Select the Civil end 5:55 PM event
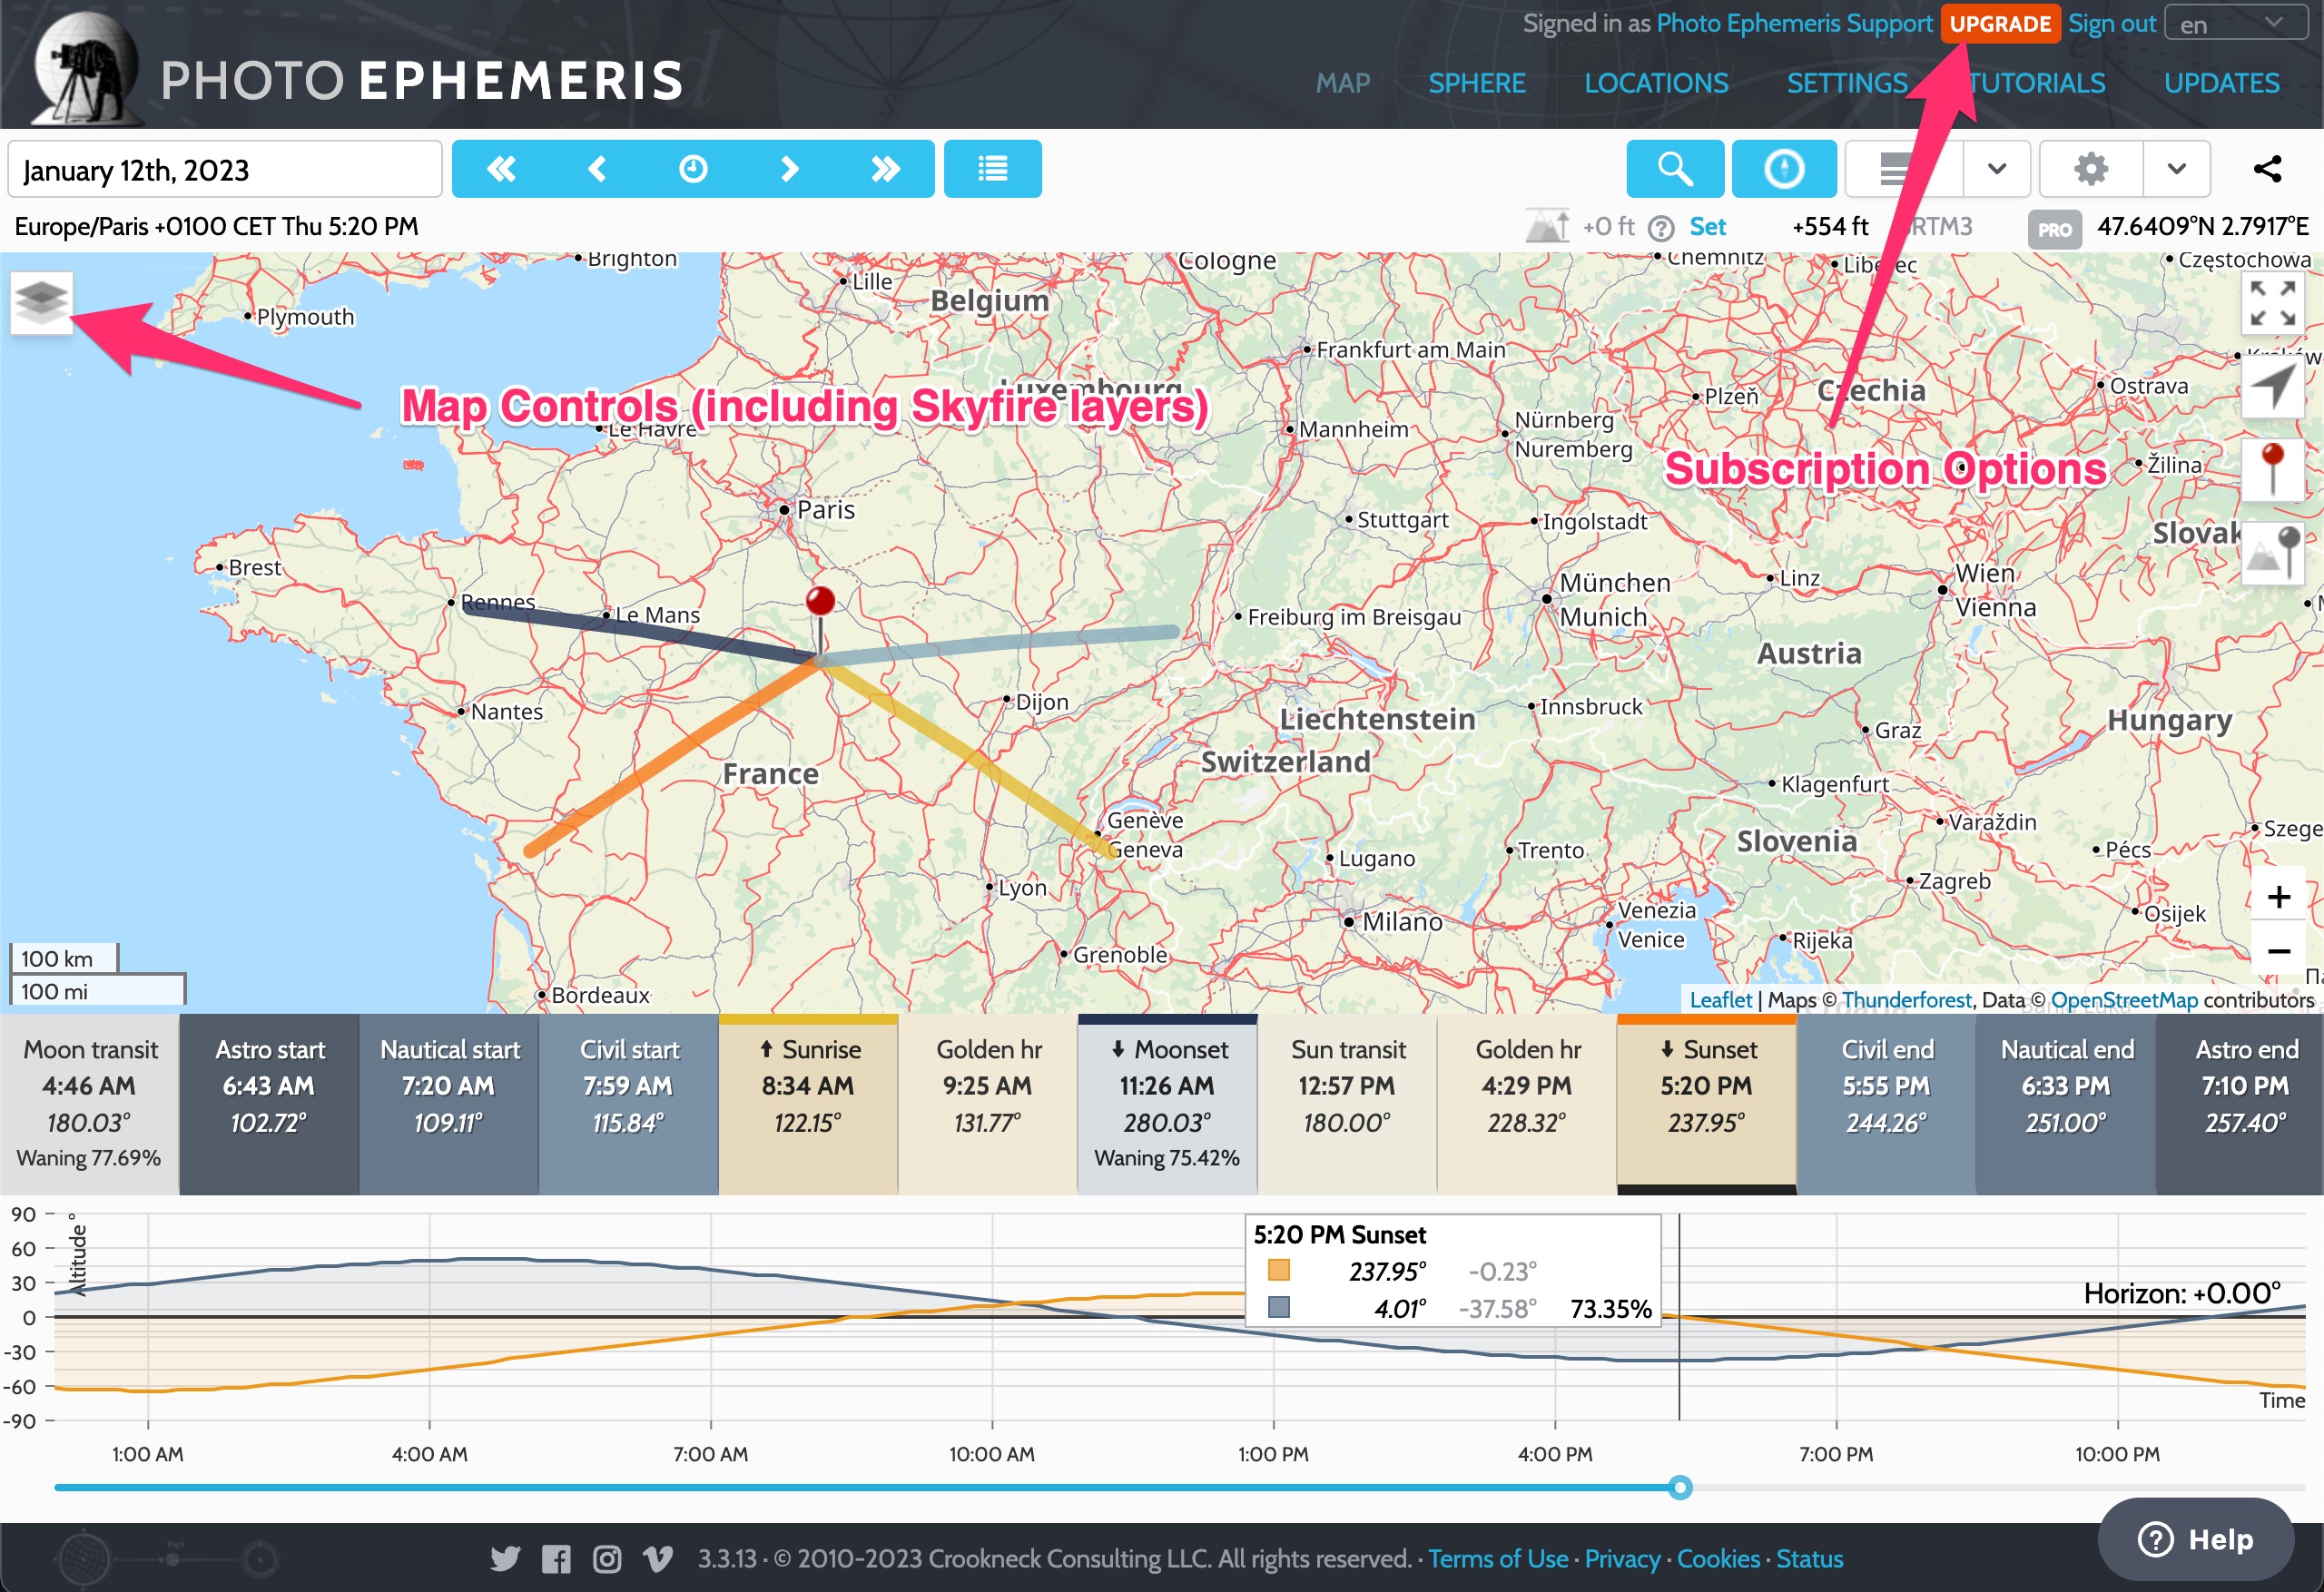 pos(1886,1104)
